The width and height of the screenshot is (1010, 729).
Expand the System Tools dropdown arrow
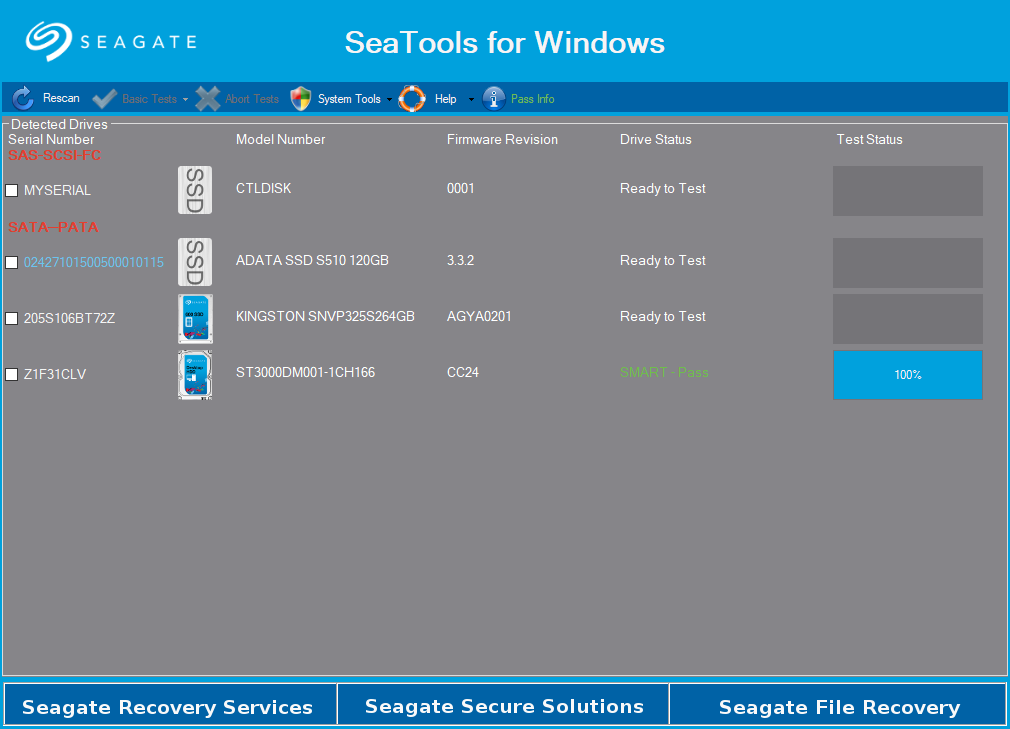[x=389, y=100]
